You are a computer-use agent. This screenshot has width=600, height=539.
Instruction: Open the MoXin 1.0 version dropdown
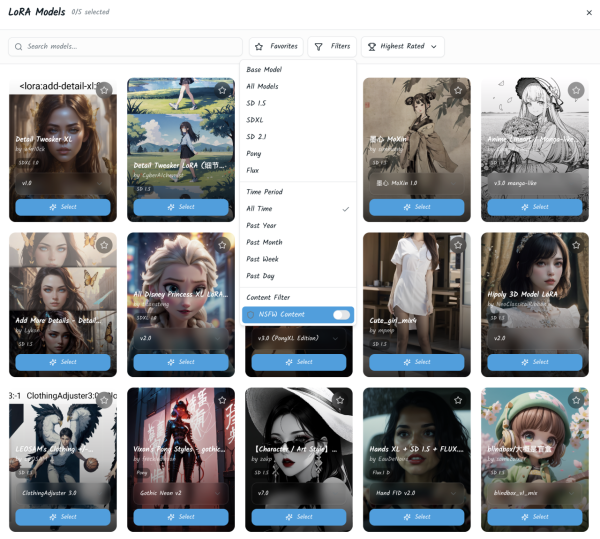417,183
